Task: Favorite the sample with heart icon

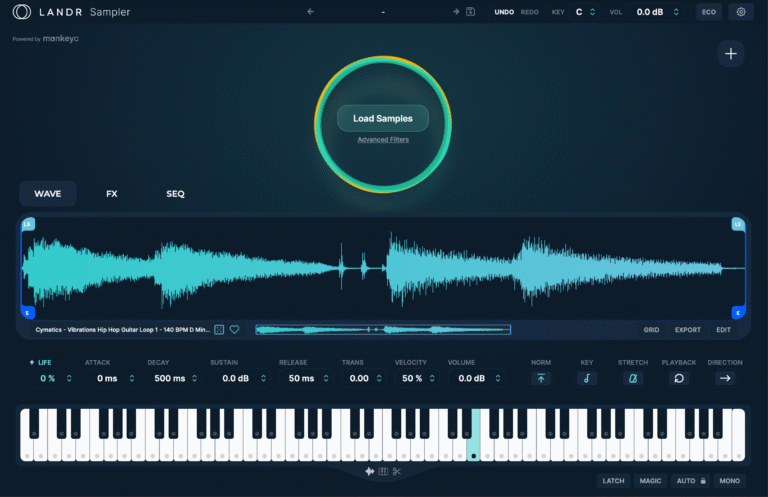Action: (x=235, y=330)
